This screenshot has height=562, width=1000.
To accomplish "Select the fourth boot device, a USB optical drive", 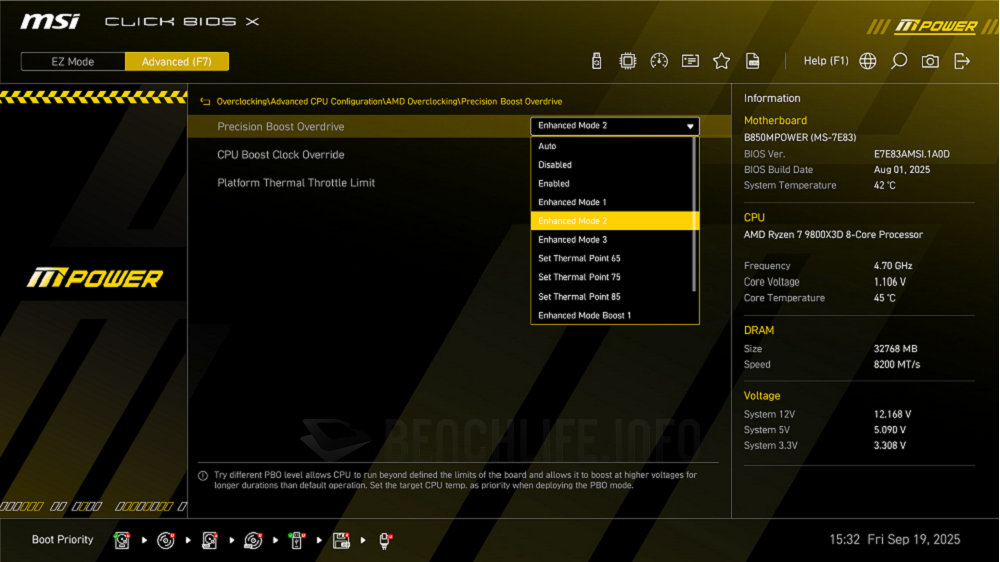I will click(253, 540).
